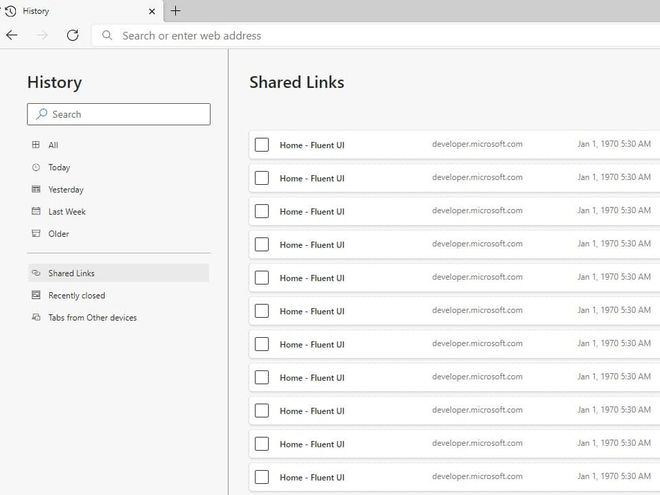660x495 pixels.
Task: Click the calendar icon next to Last Week
Action: [x=36, y=211]
